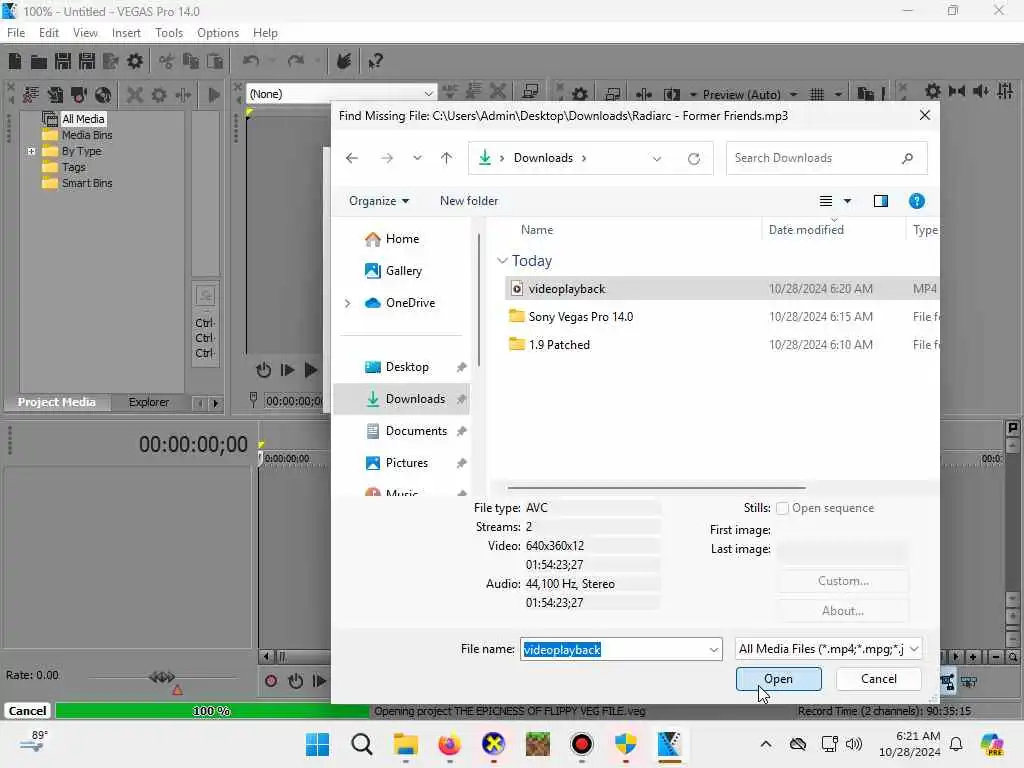Image resolution: width=1024 pixels, height=768 pixels.
Task: Collapse the Today group
Action: click(x=502, y=261)
